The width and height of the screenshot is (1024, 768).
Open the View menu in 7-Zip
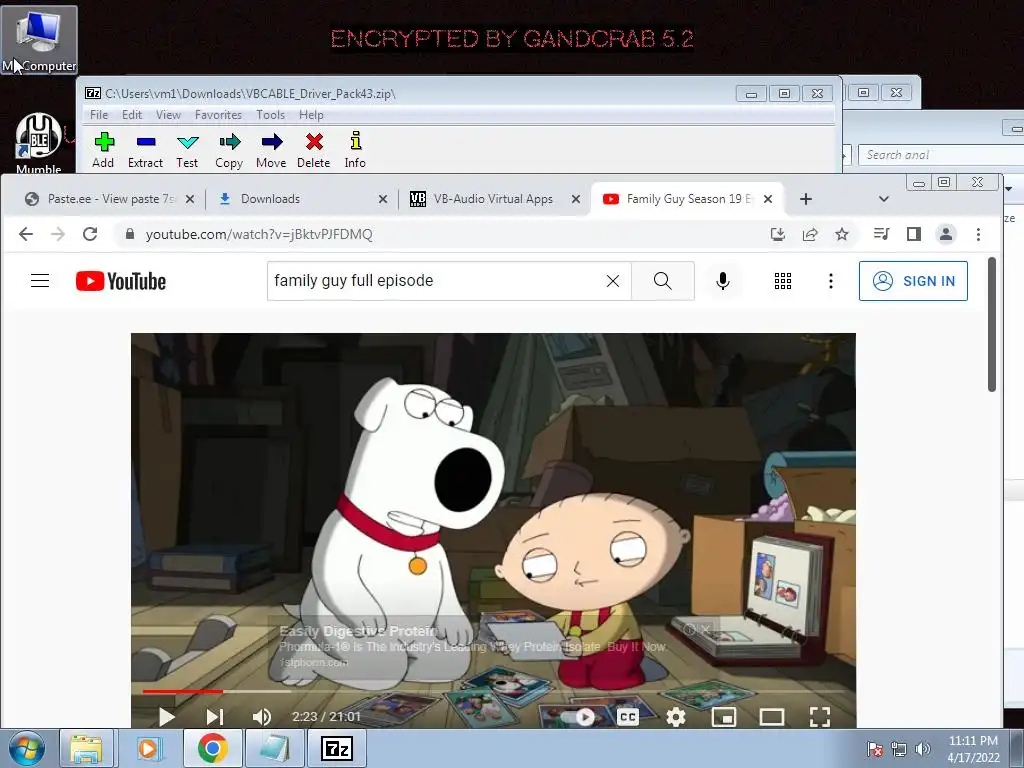click(x=168, y=115)
